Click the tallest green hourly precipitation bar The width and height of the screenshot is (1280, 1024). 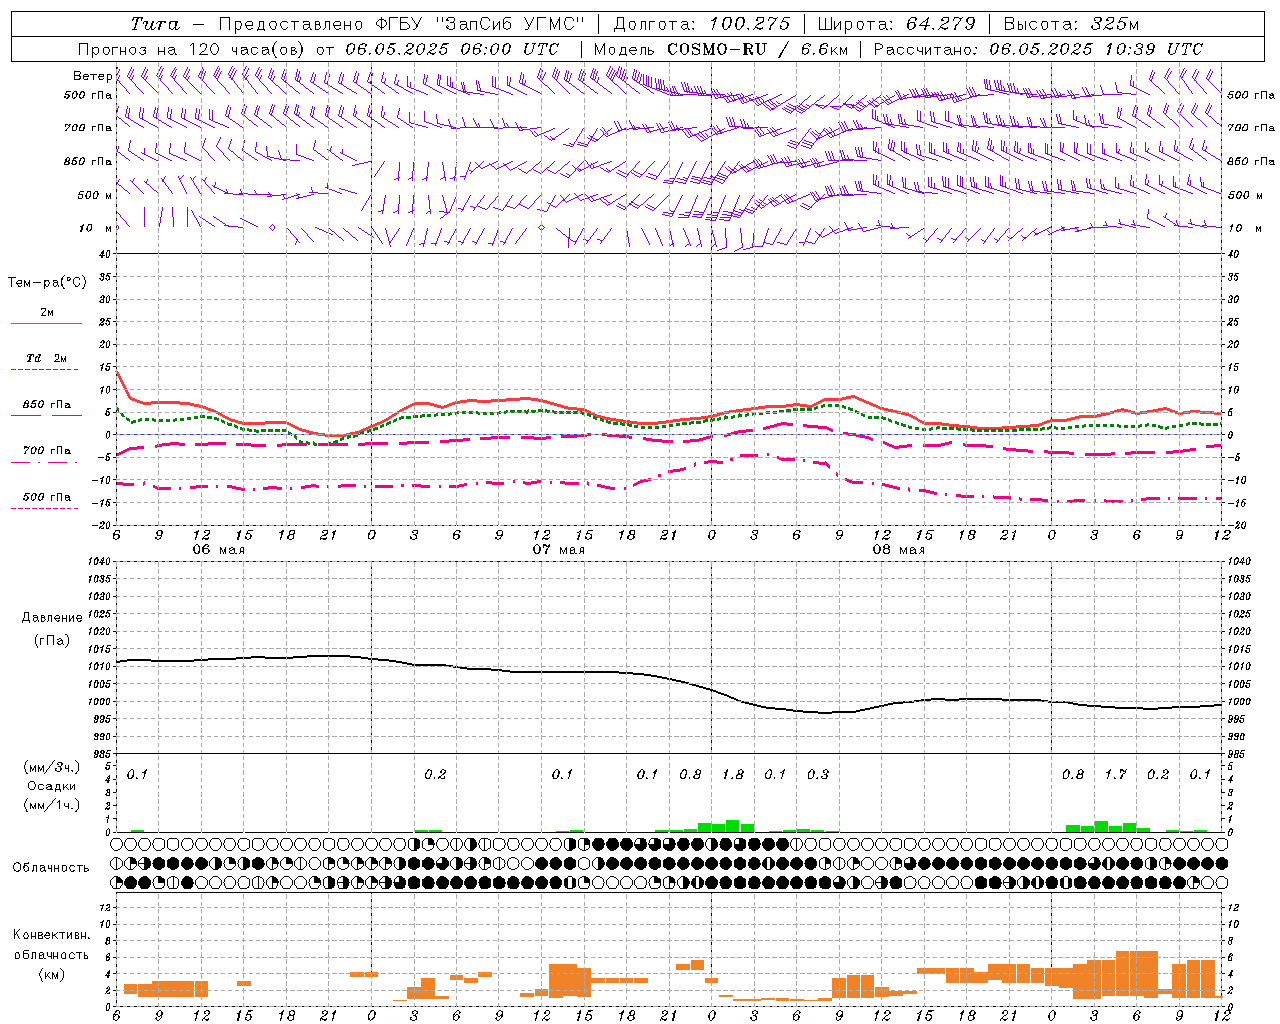pyautogui.click(x=733, y=826)
